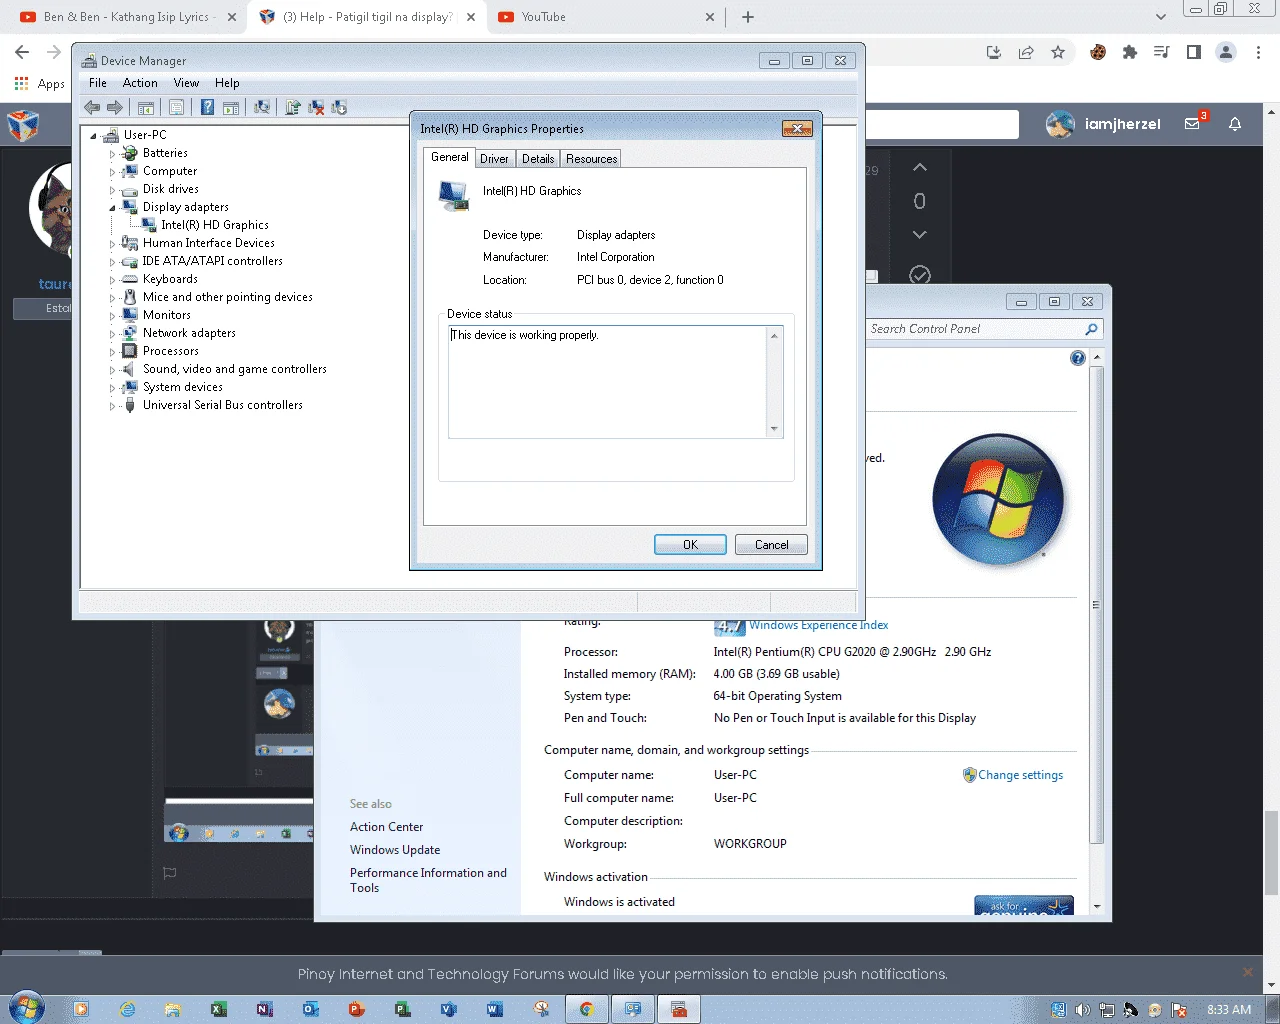Click cookie extension icon in Chrome

[x=1098, y=52]
